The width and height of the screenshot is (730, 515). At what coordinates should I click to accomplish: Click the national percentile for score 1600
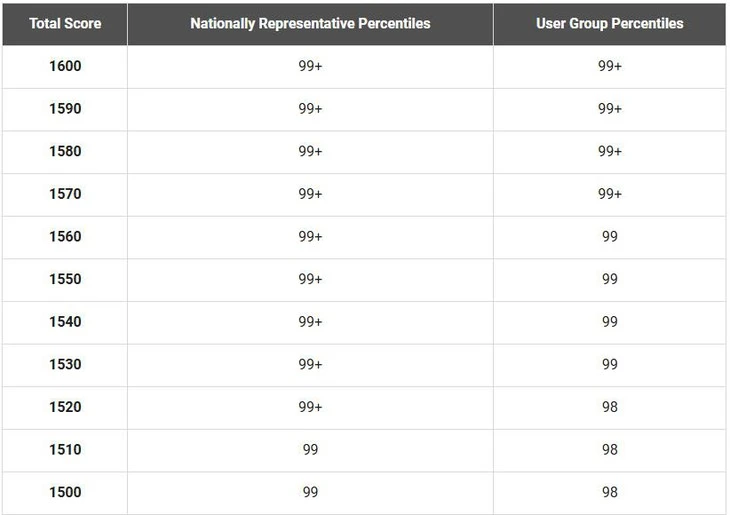tap(310, 66)
